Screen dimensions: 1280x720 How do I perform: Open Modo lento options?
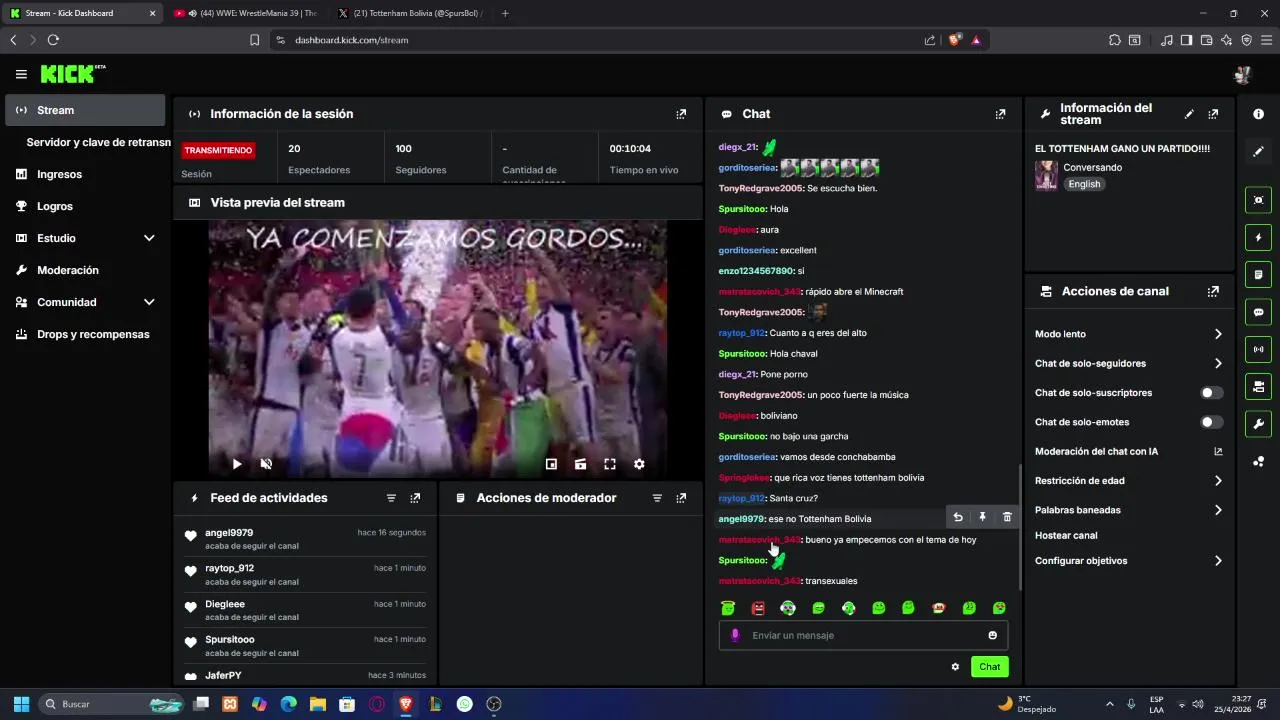tap(1128, 334)
